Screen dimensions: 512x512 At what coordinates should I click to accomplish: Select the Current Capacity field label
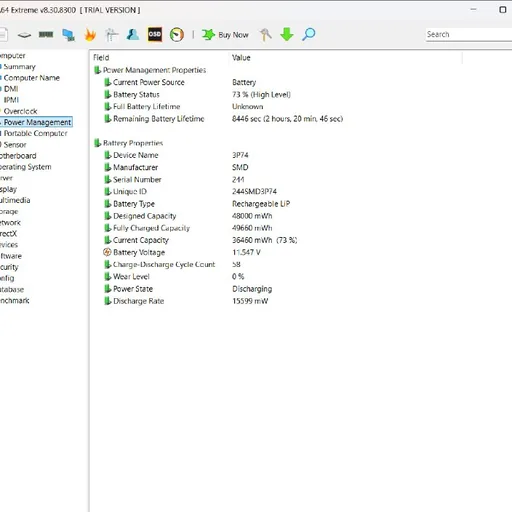tap(141, 240)
